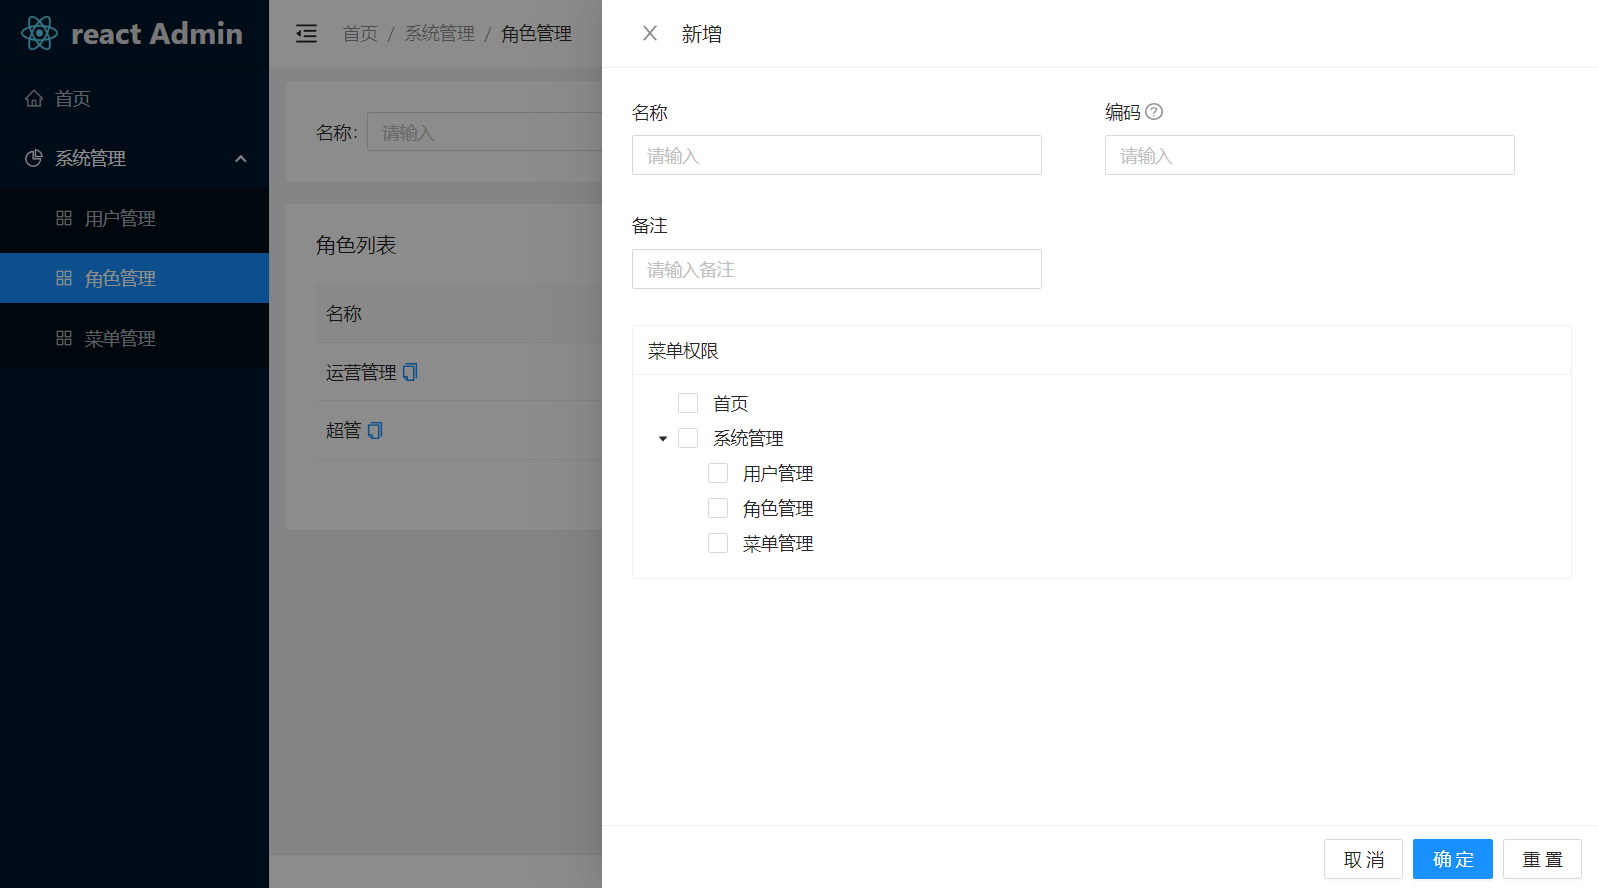The height and width of the screenshot is (888, 1598).
Task: Click the 角色管理 tree node label
Action: 778,508
